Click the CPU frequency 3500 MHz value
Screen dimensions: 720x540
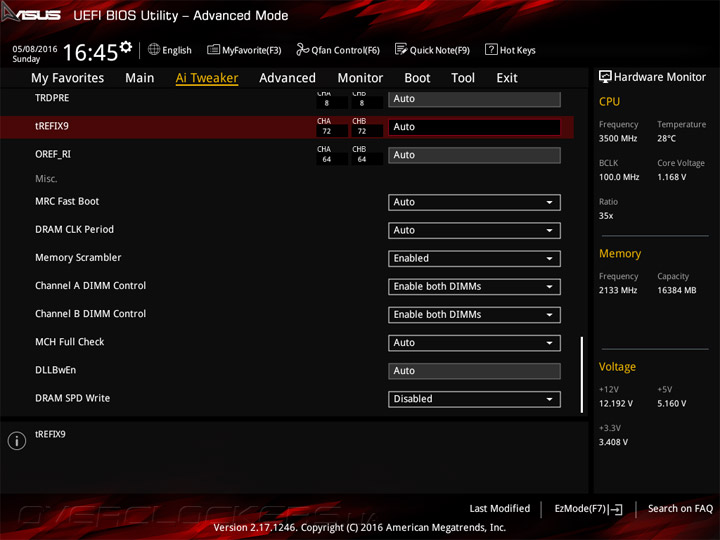pos(618,138)
